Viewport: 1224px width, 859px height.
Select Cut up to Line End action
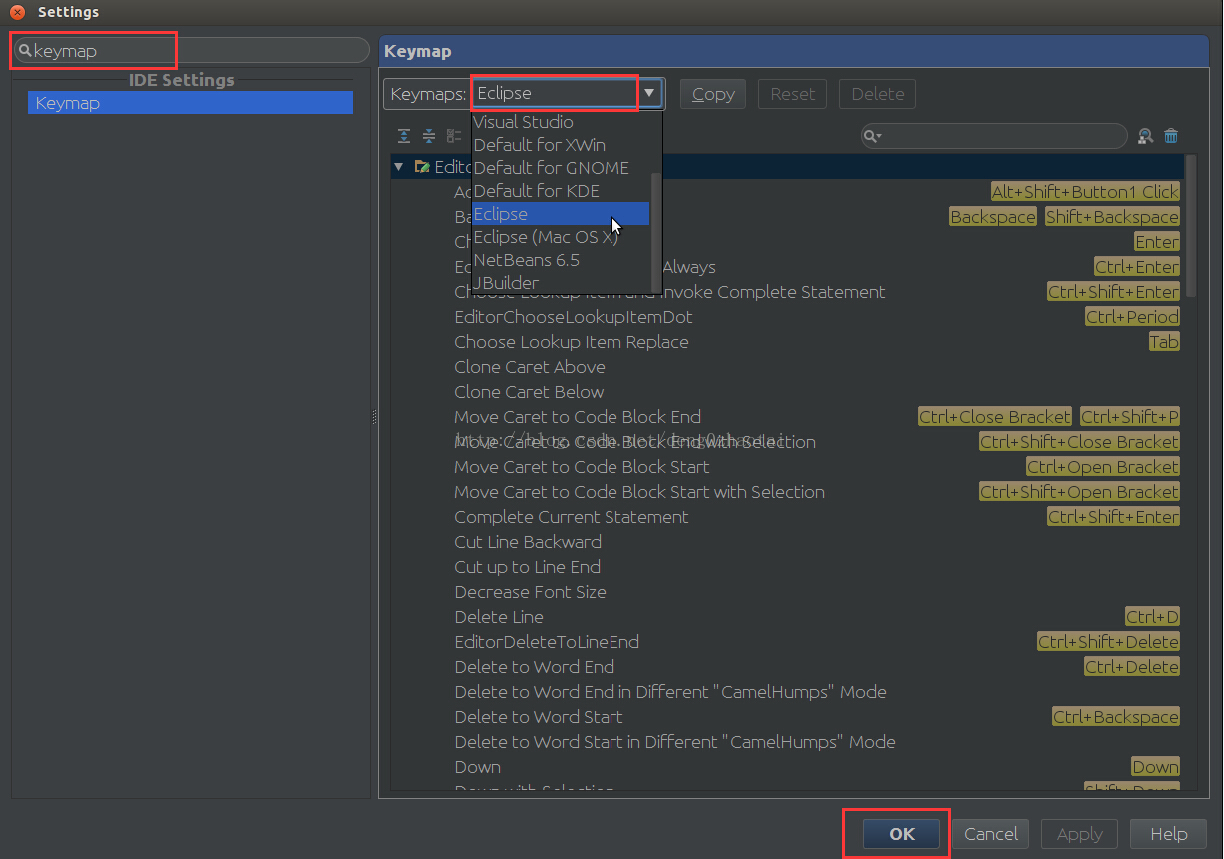pyautogui.click(x=527, y=567)
